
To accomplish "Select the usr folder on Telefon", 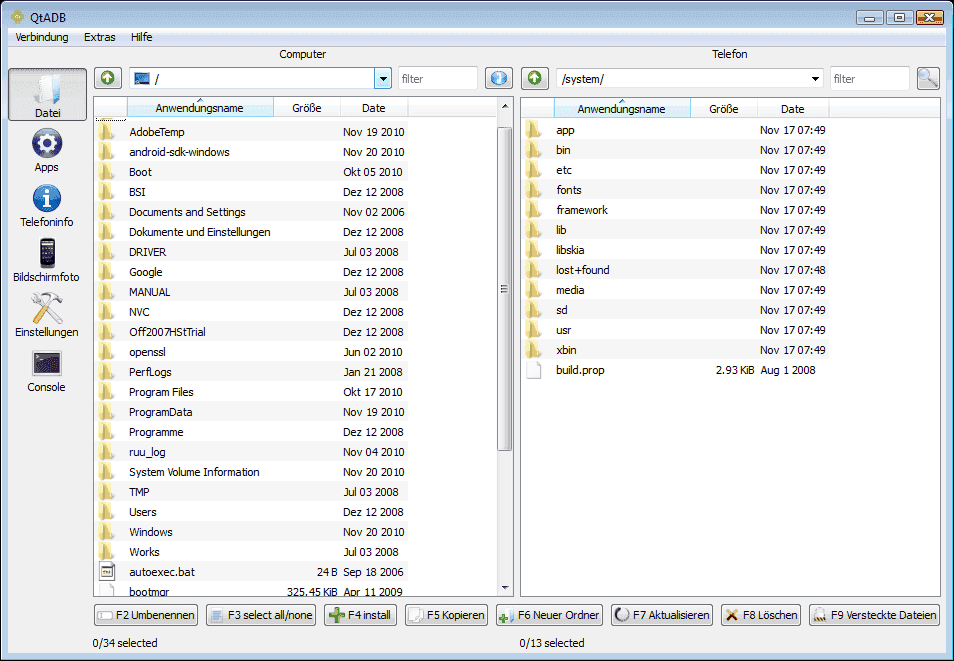I will [675, 330].
